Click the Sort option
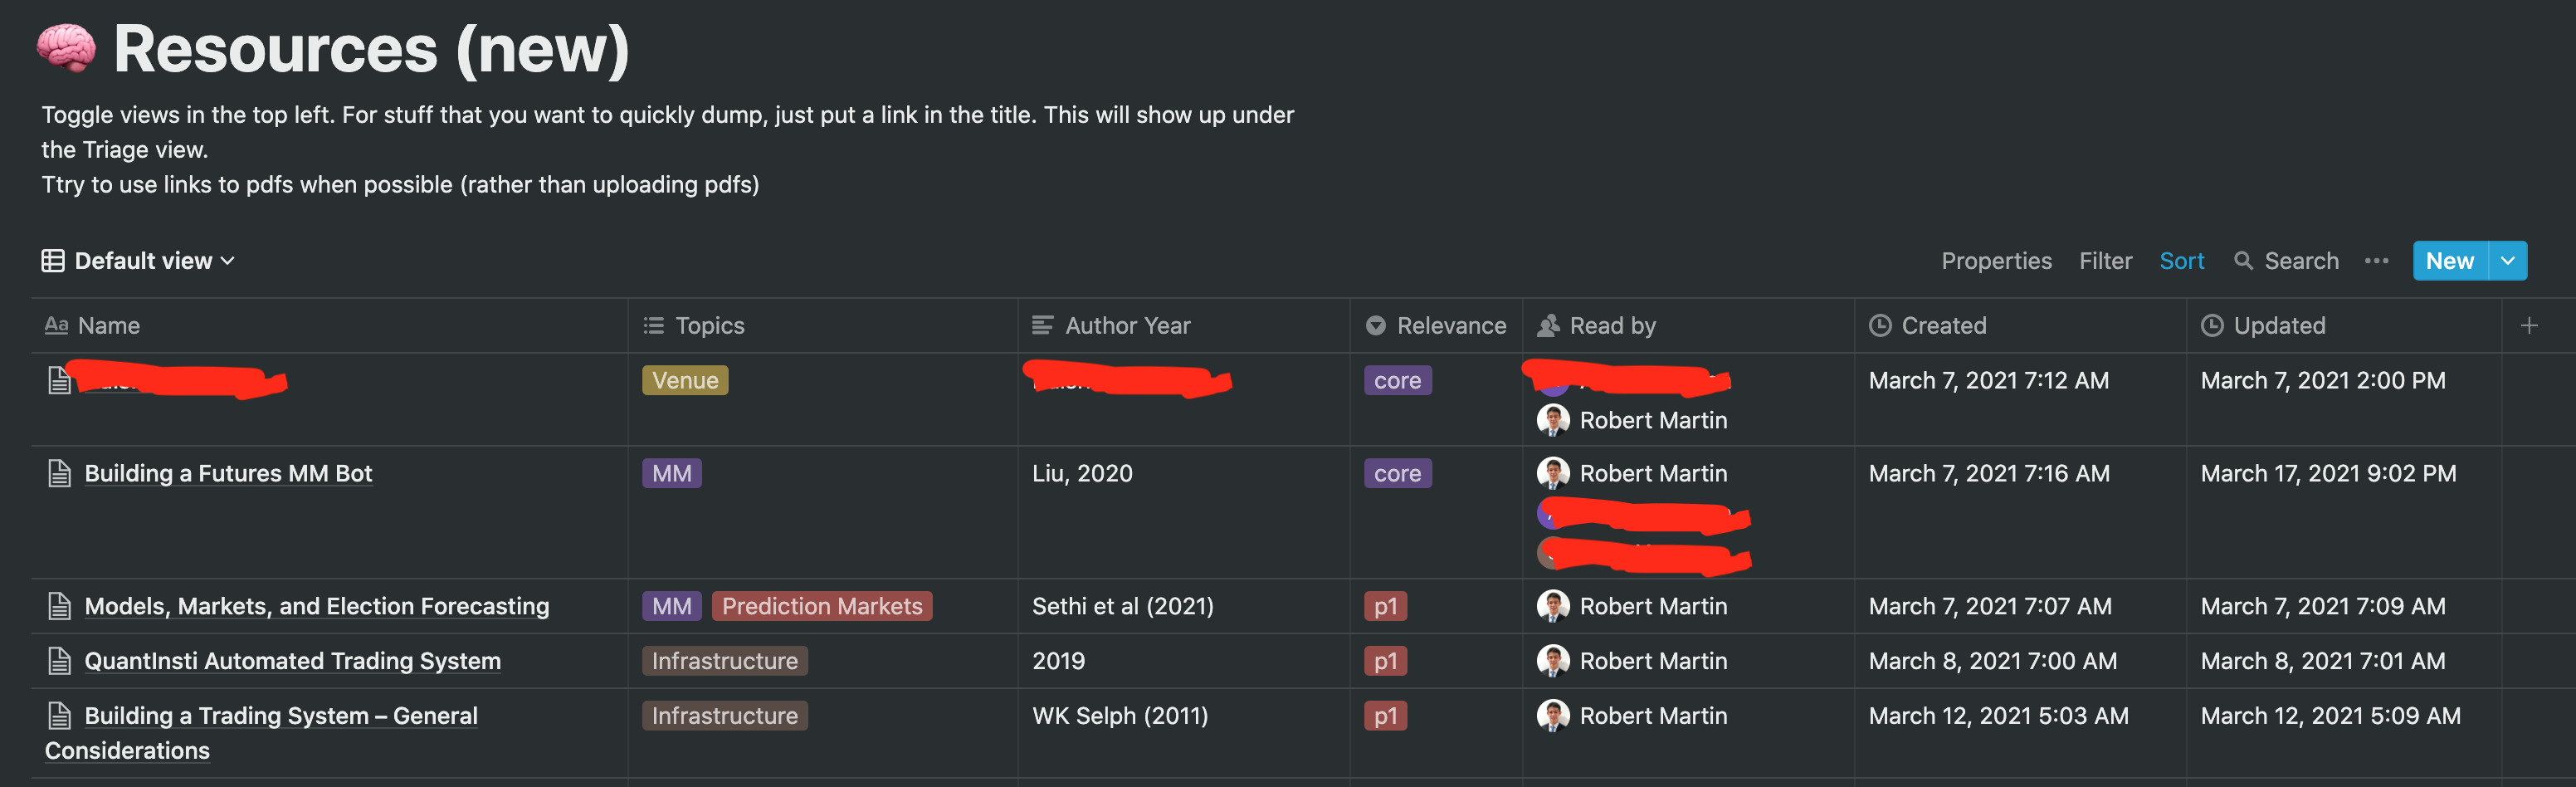Viewport: 2576px width, 787px height. 2181,261
